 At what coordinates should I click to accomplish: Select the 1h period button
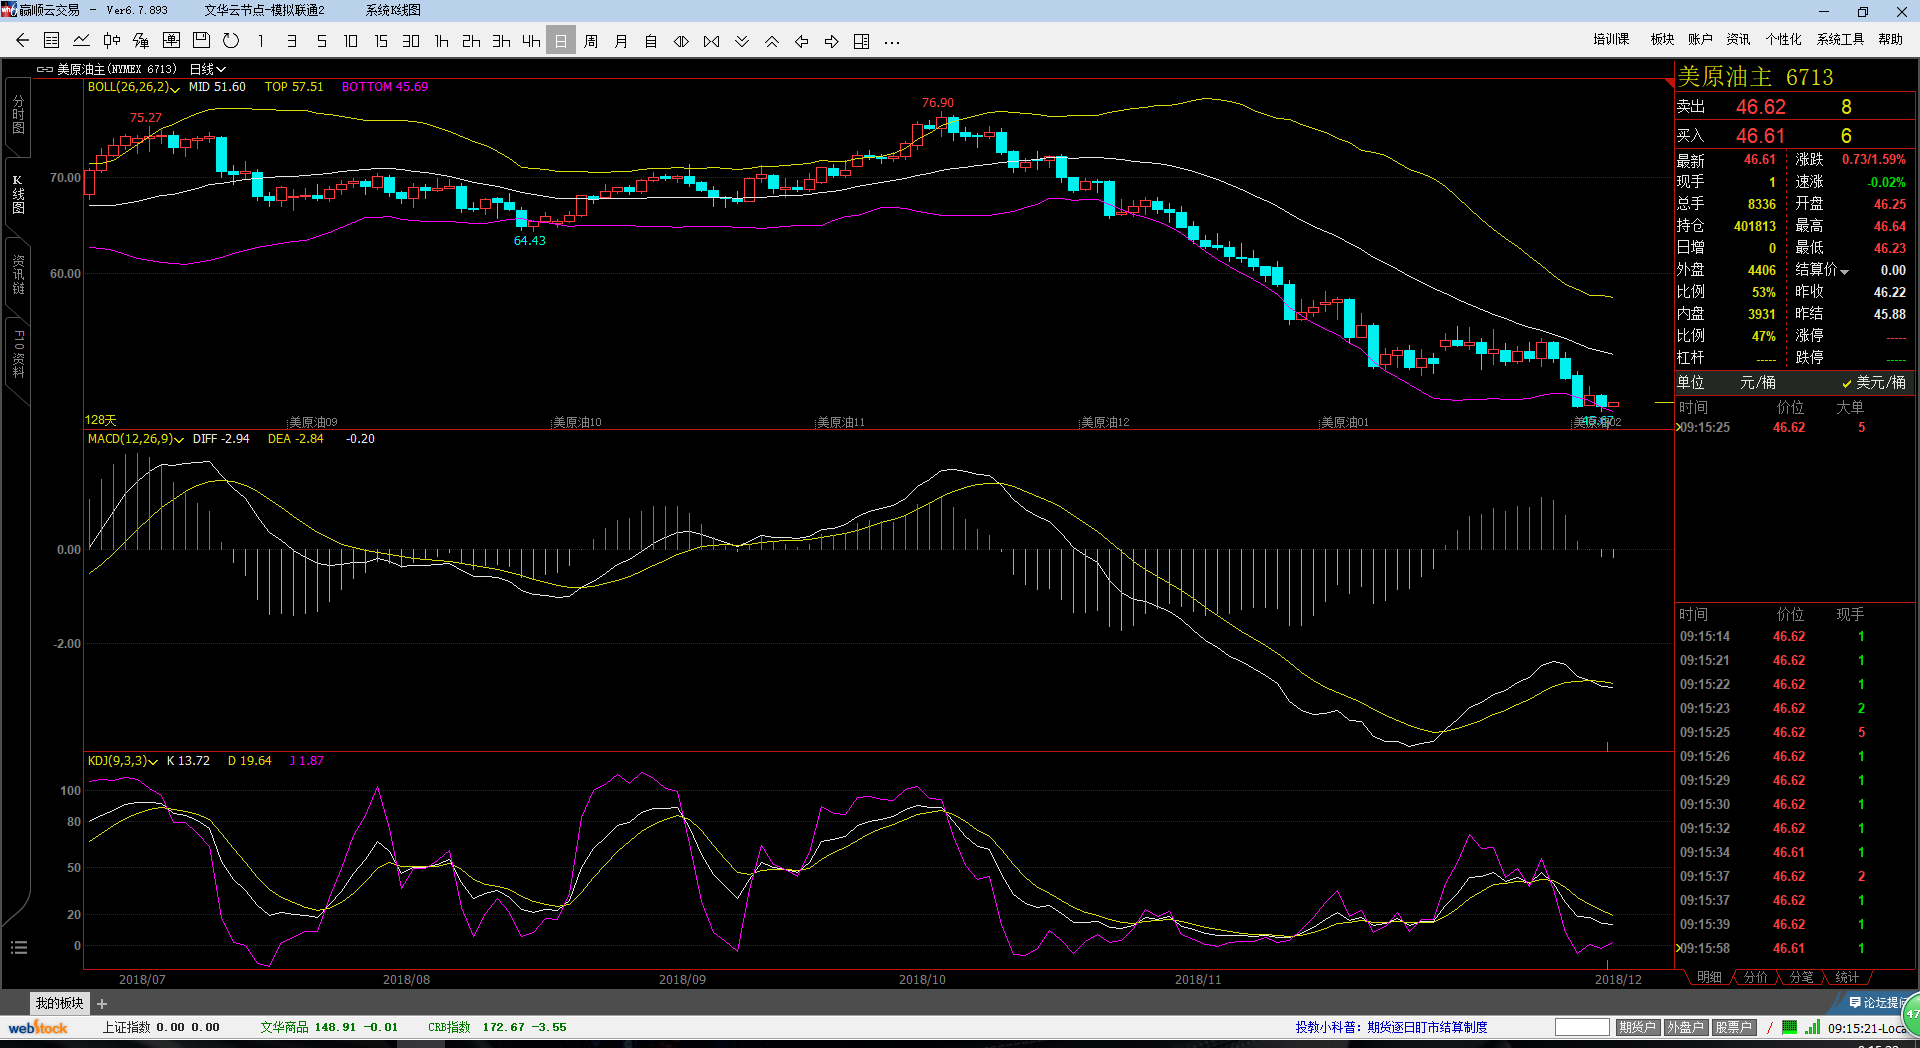tap(441, 41)
